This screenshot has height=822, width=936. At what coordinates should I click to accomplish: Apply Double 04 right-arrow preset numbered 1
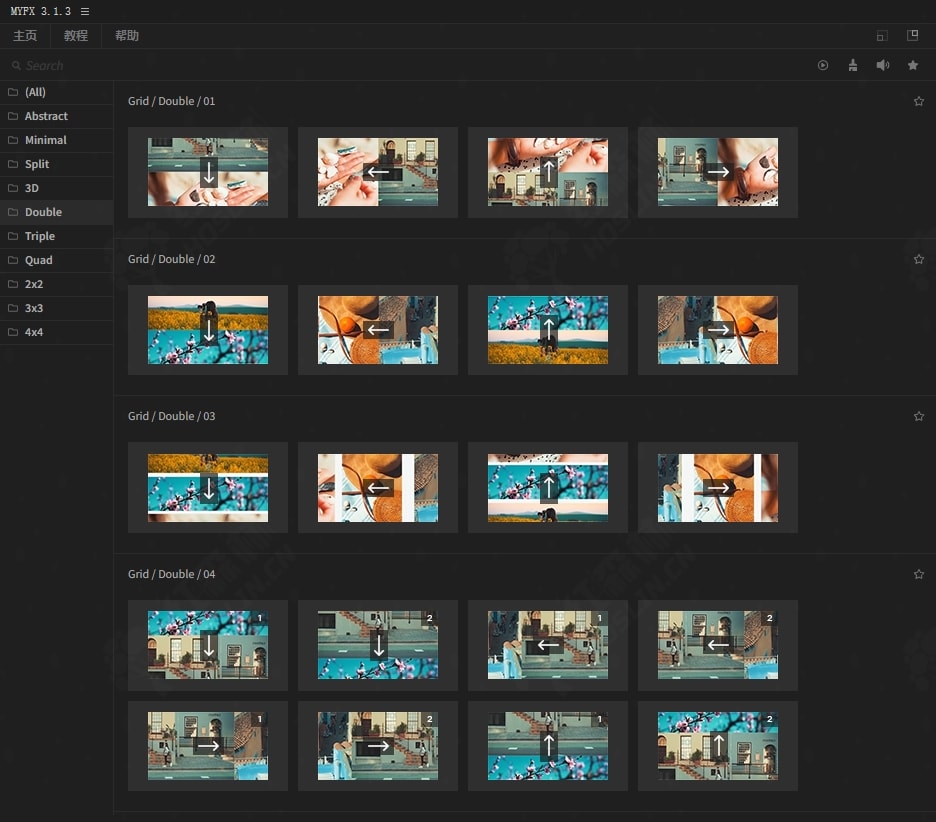point(208,746)
